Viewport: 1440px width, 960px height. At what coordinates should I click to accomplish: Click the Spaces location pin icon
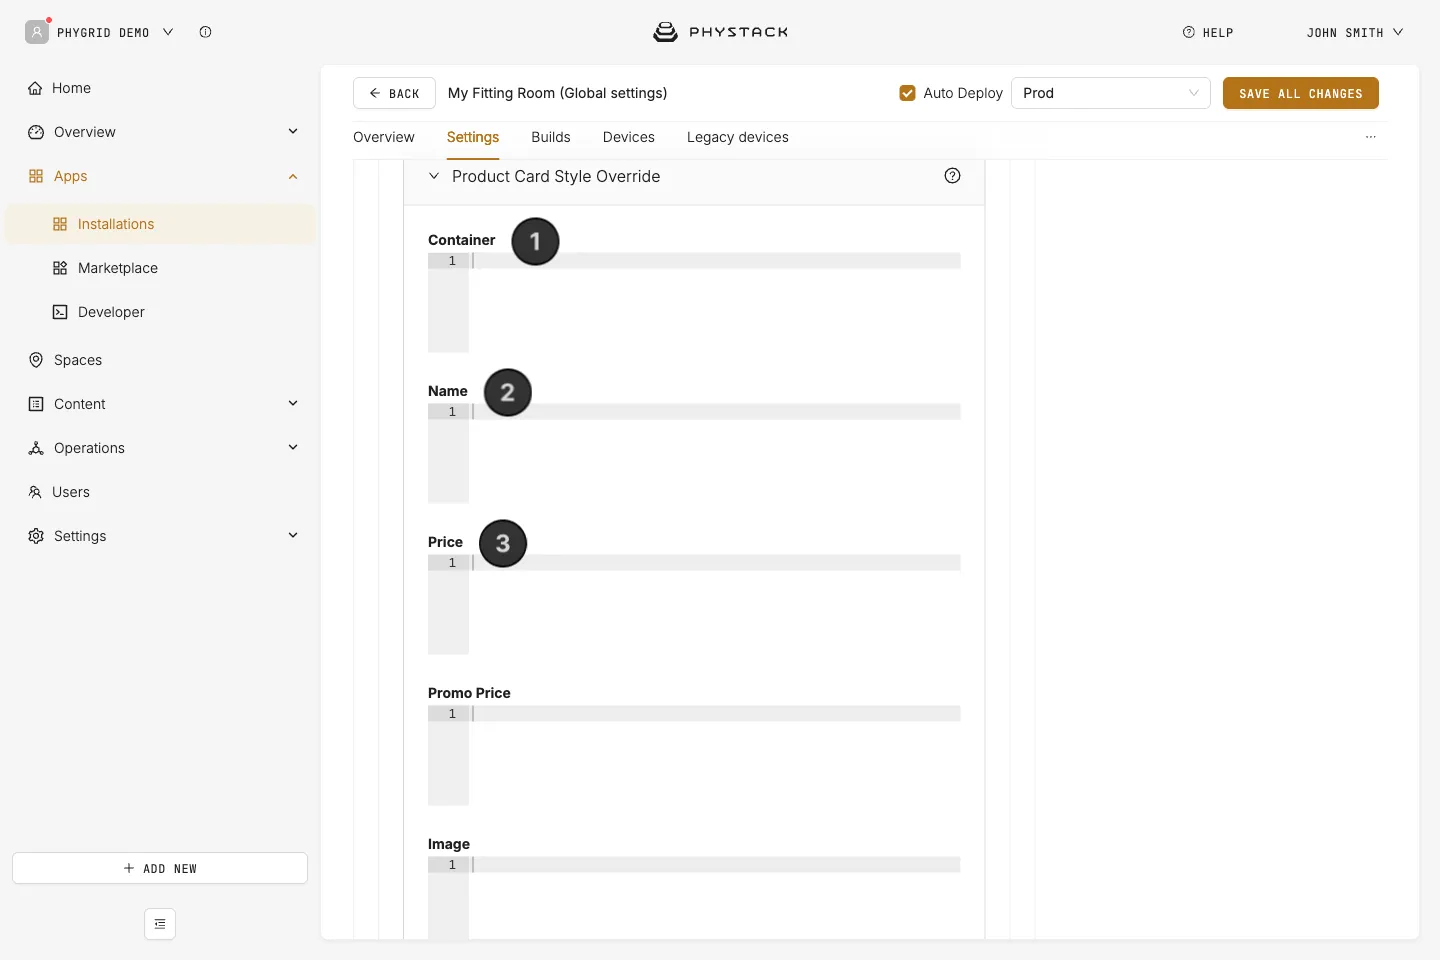(x=36, y=360)
